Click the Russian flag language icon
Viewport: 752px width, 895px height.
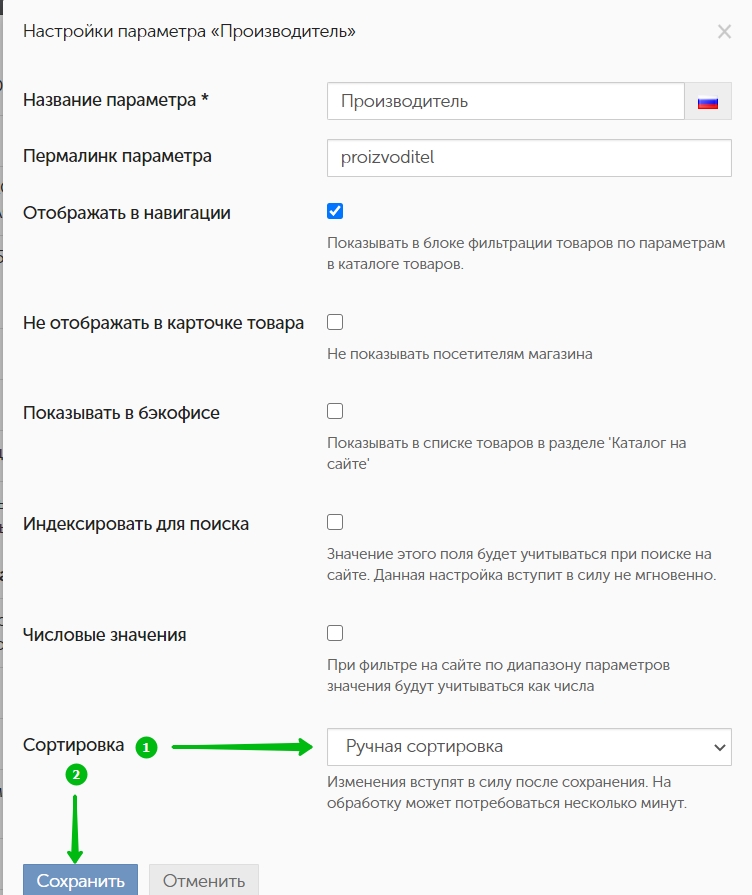(707, 102)
